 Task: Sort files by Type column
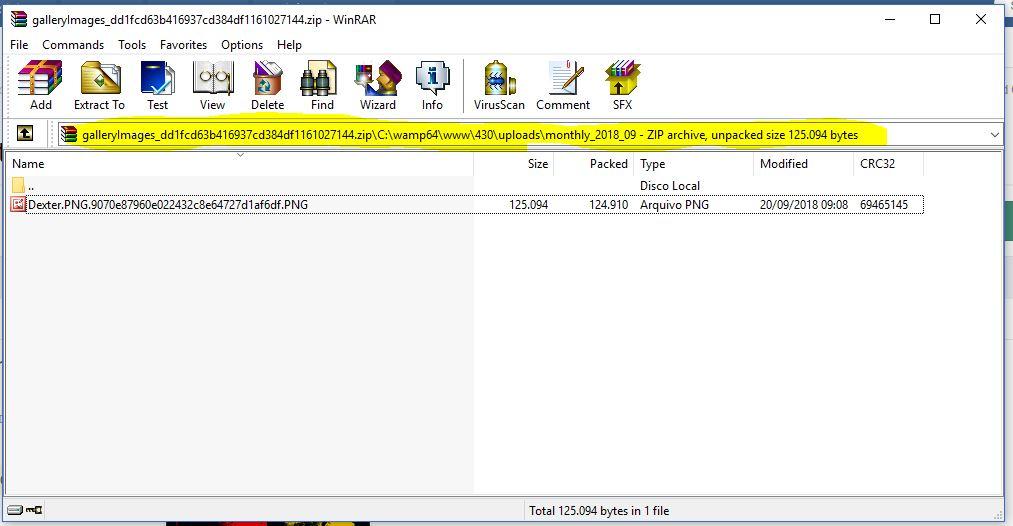[693, 163]
